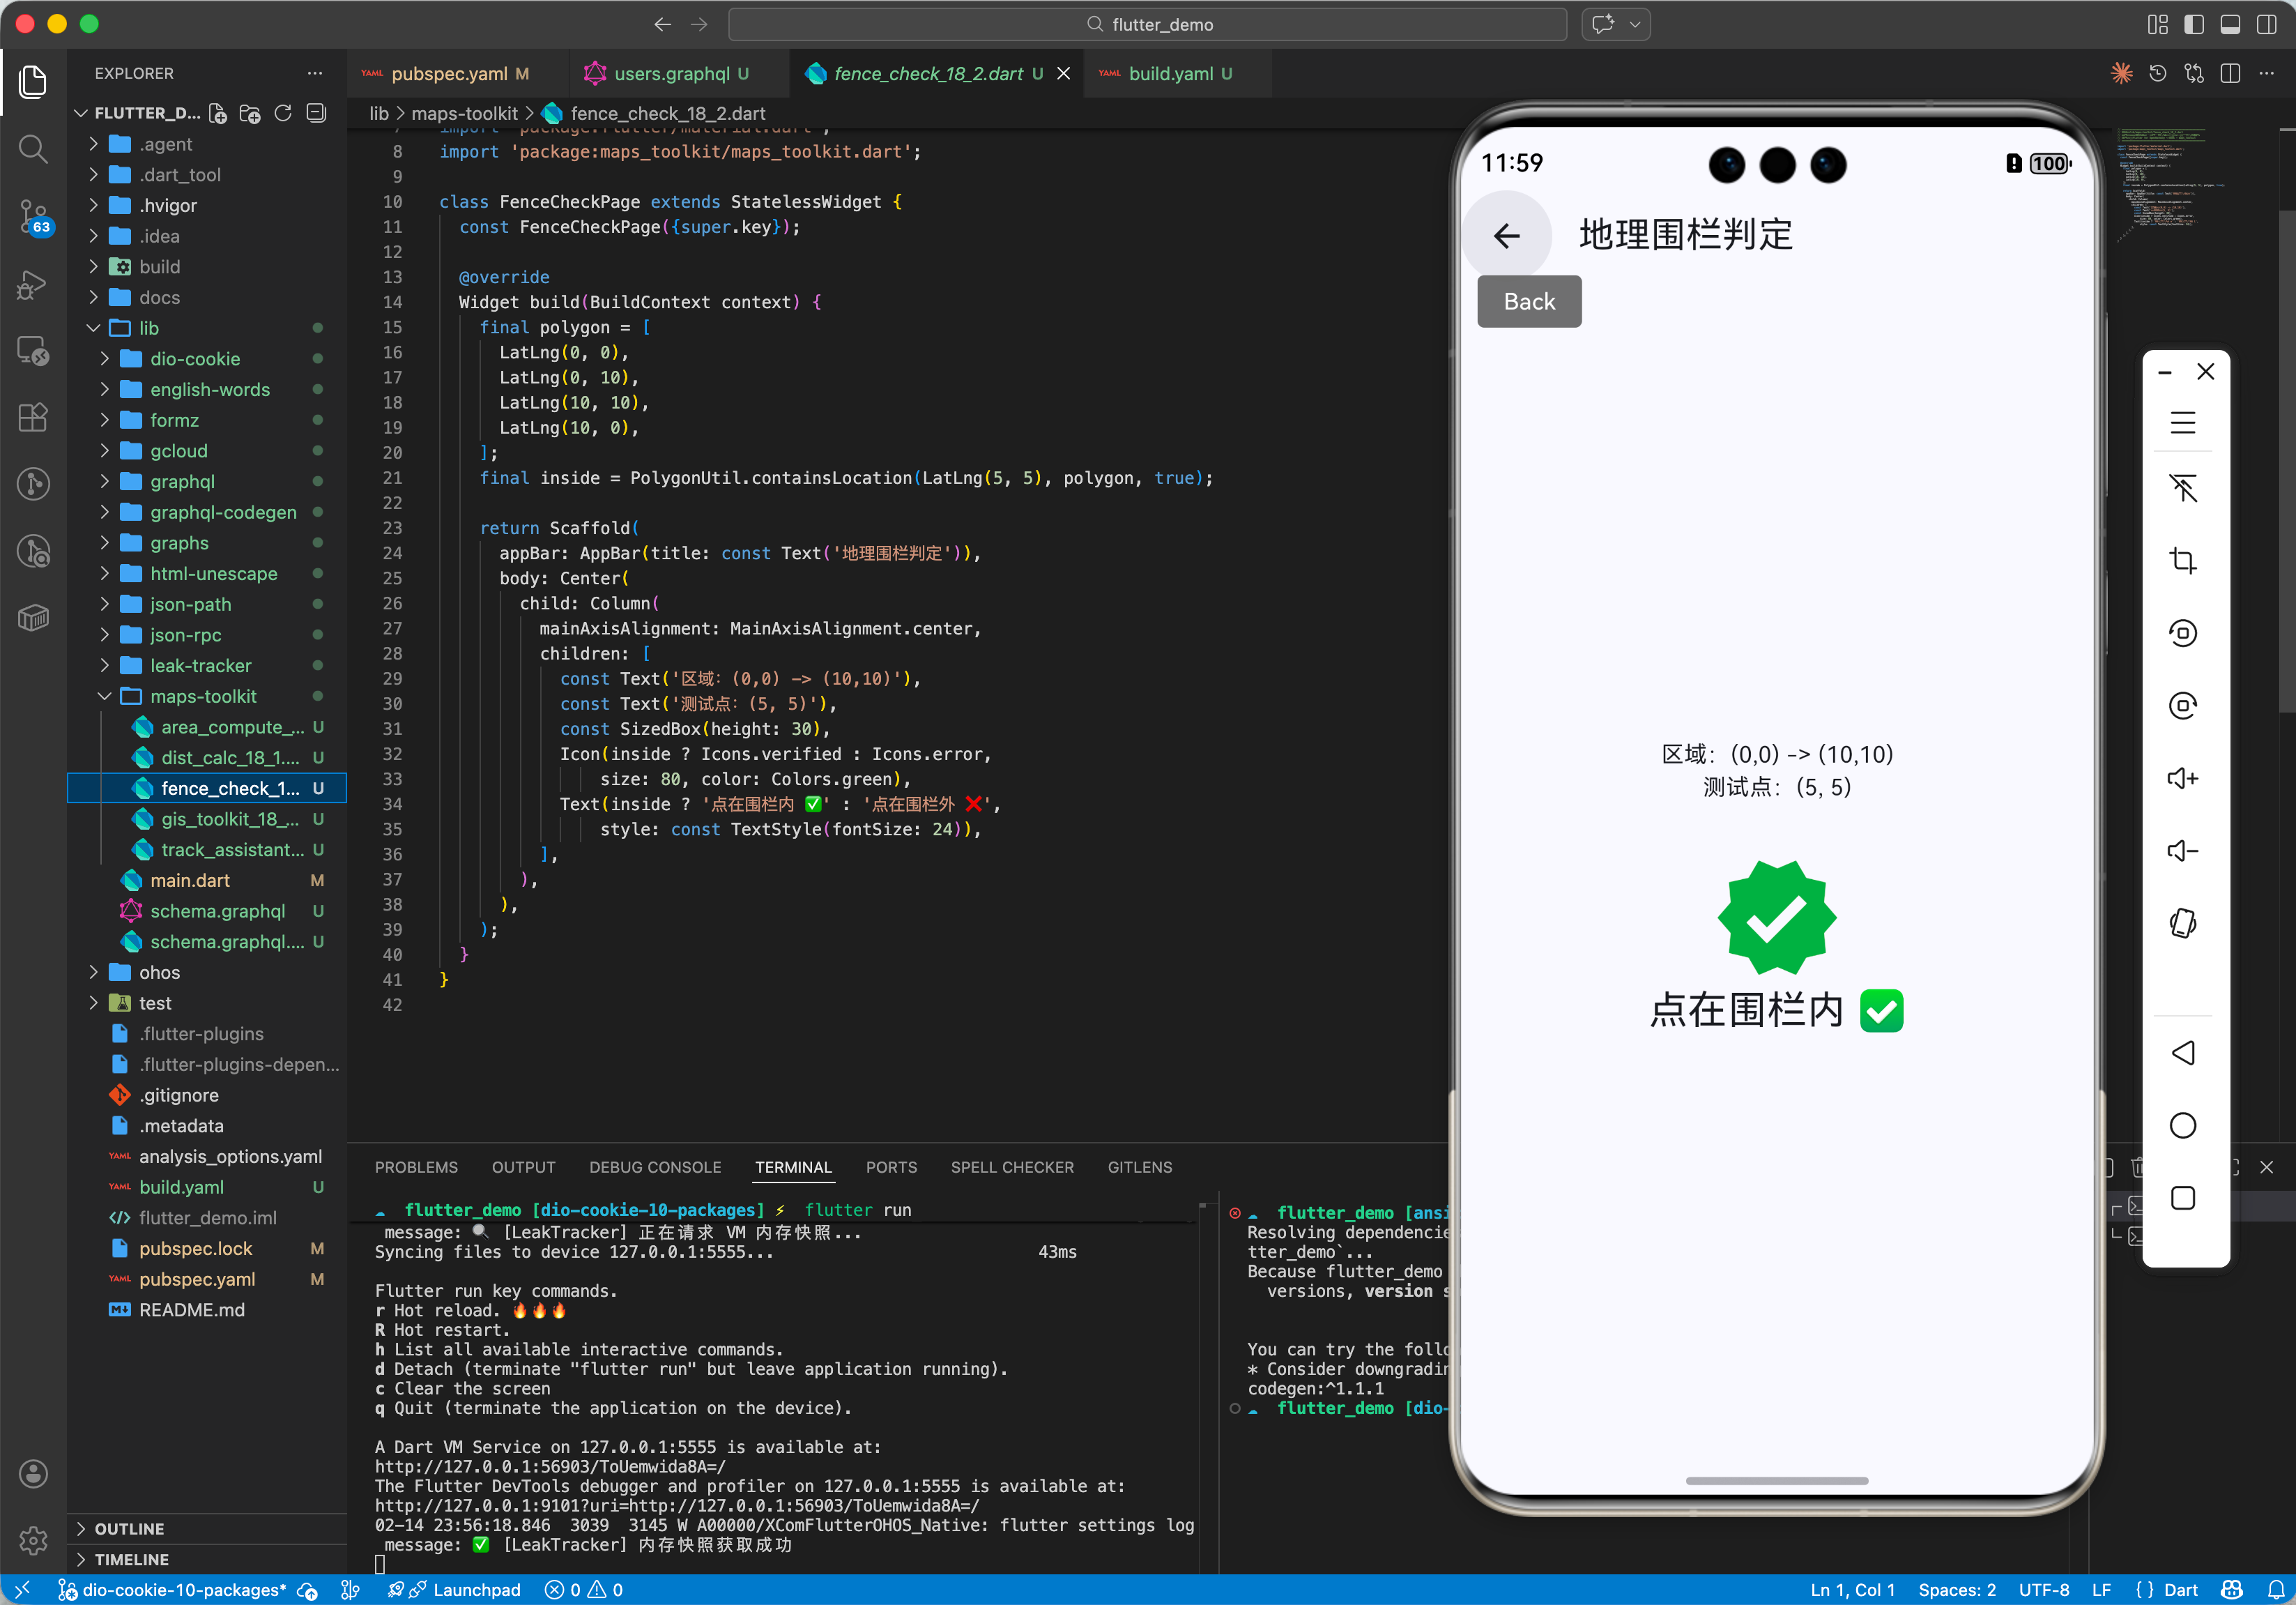Click the flutter_demo command center search field
2296x1605 pixels.
(1147, 24)
